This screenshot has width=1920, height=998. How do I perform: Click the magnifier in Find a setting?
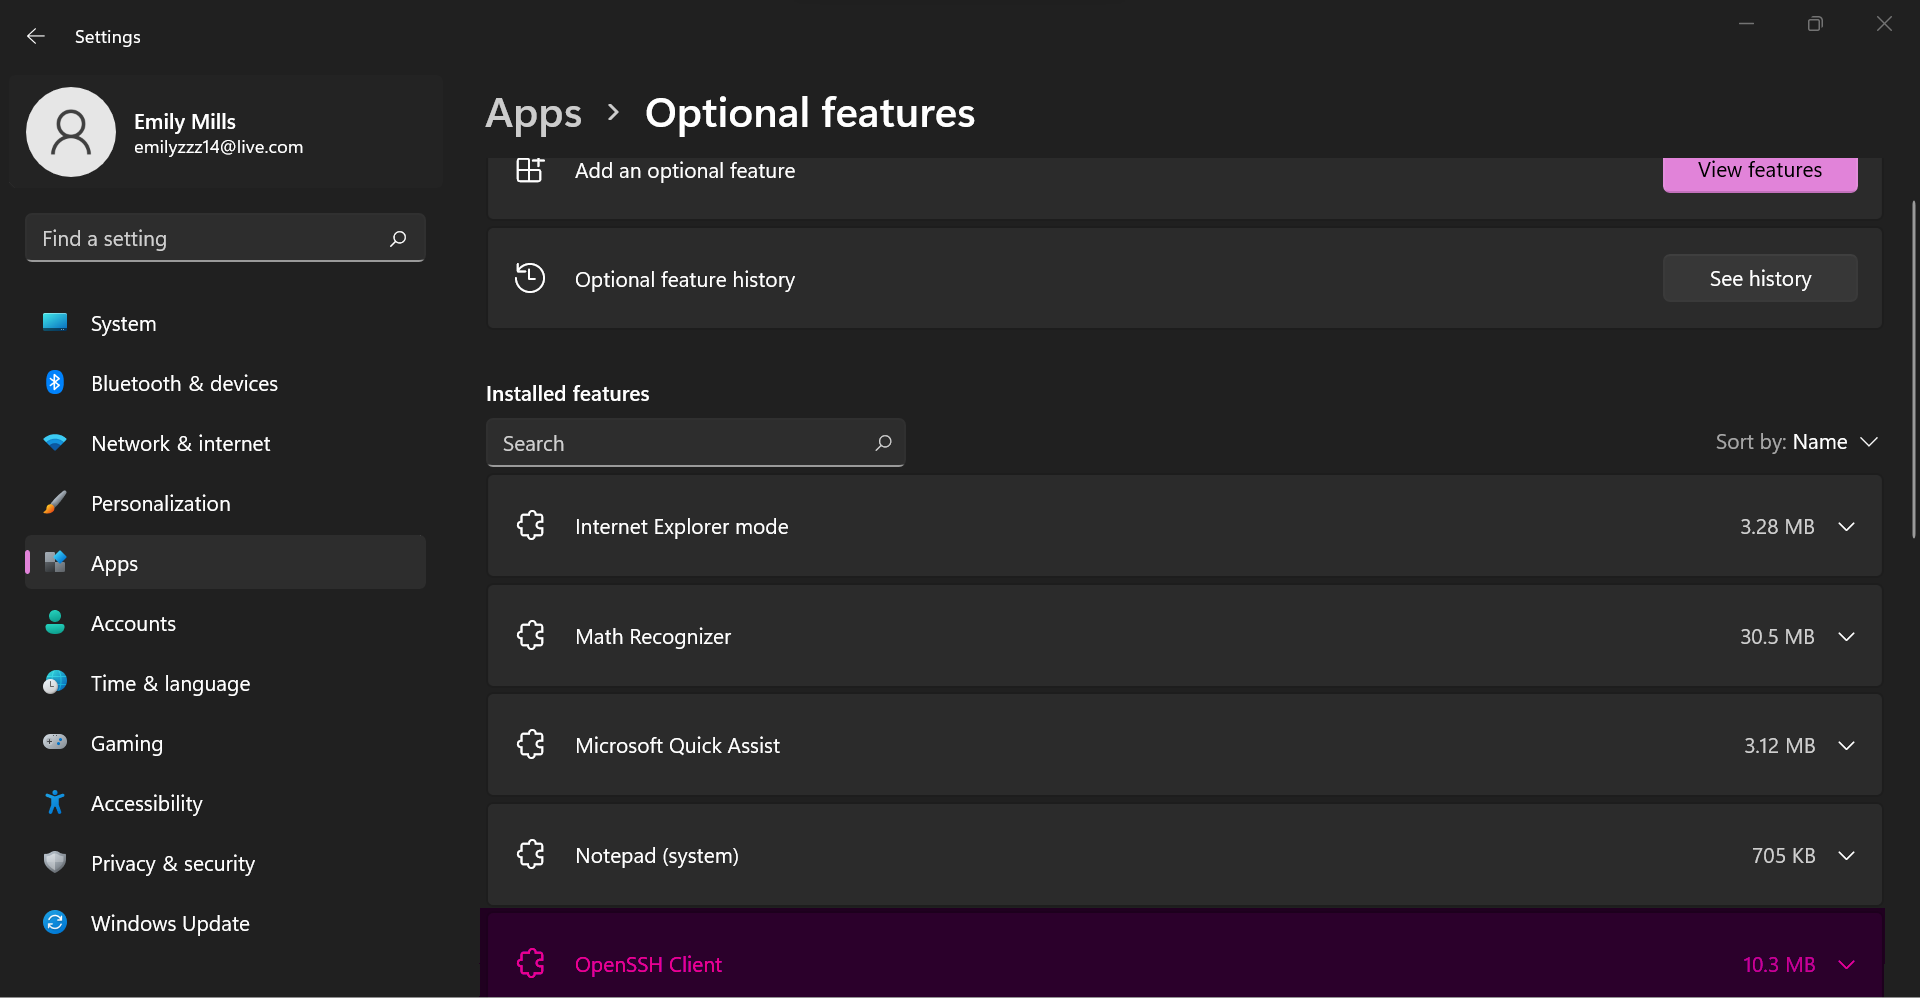pyautogui.click(x=398, y=238)
